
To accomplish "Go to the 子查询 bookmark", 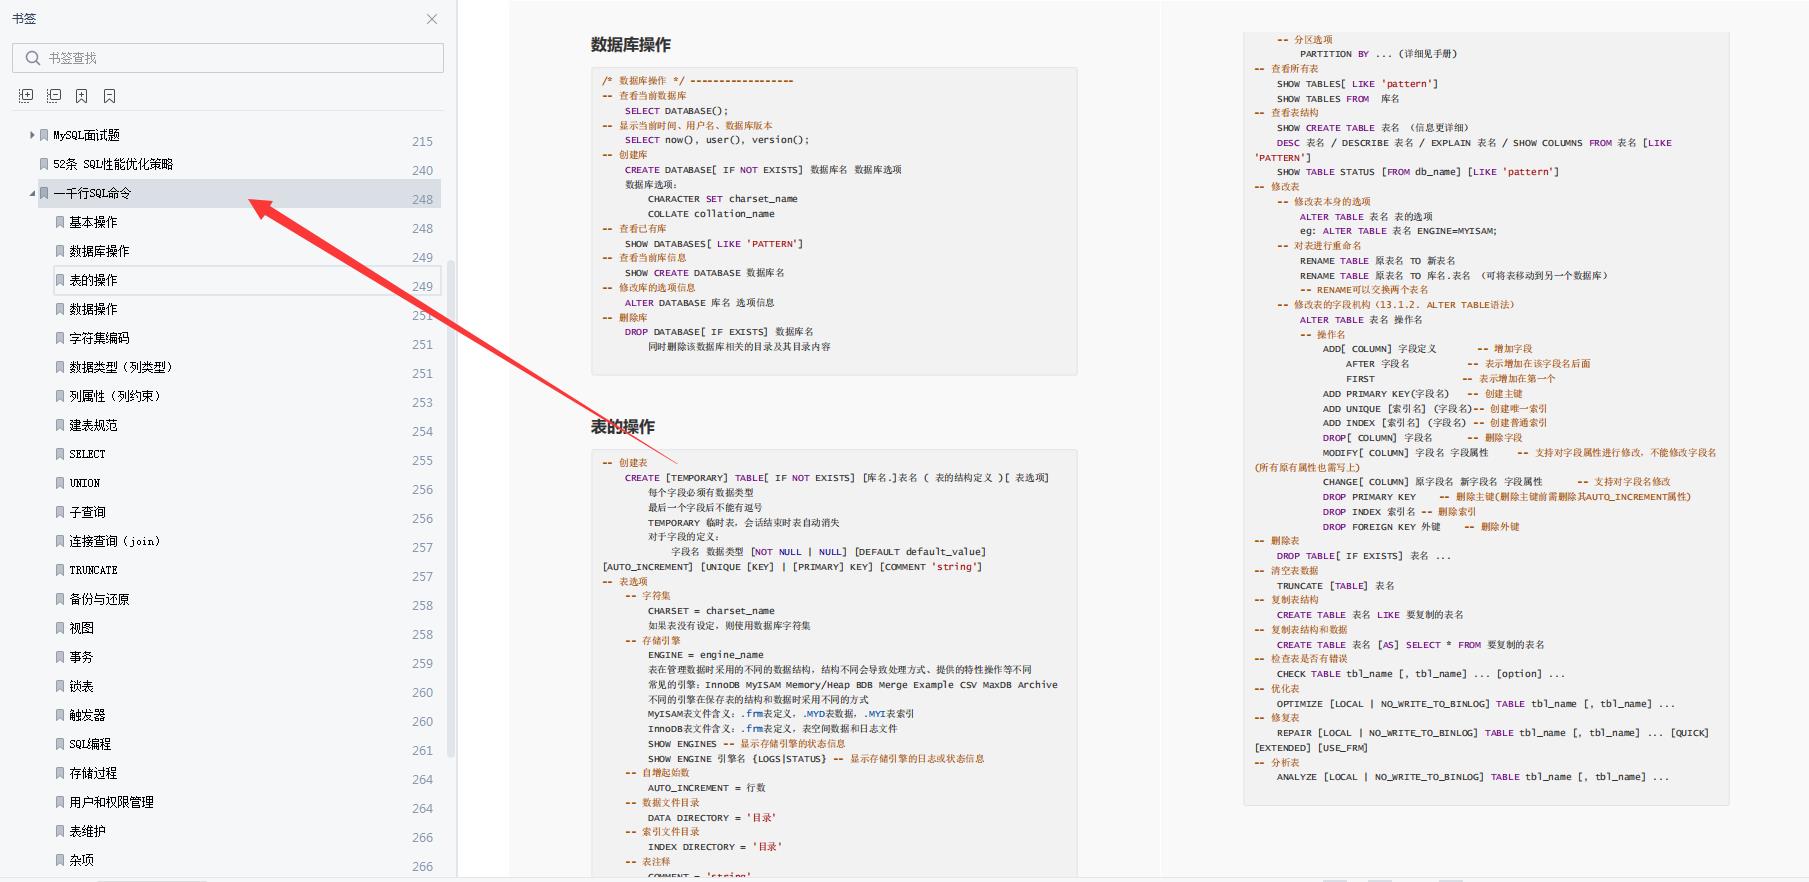I will click(x=87, y=512).
